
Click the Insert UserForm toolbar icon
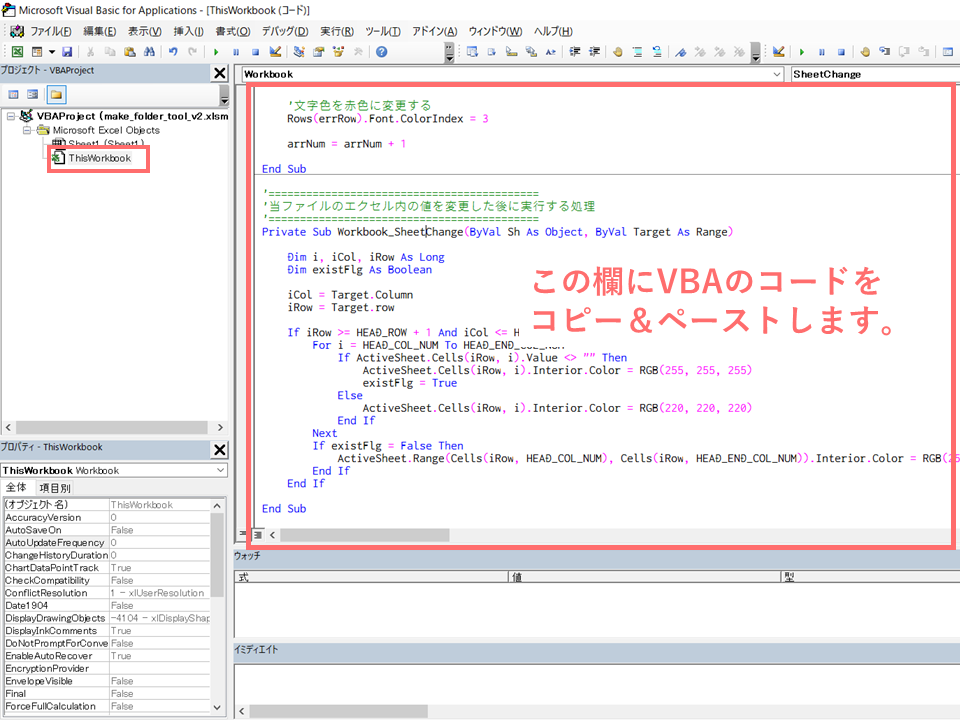[37, 52]
